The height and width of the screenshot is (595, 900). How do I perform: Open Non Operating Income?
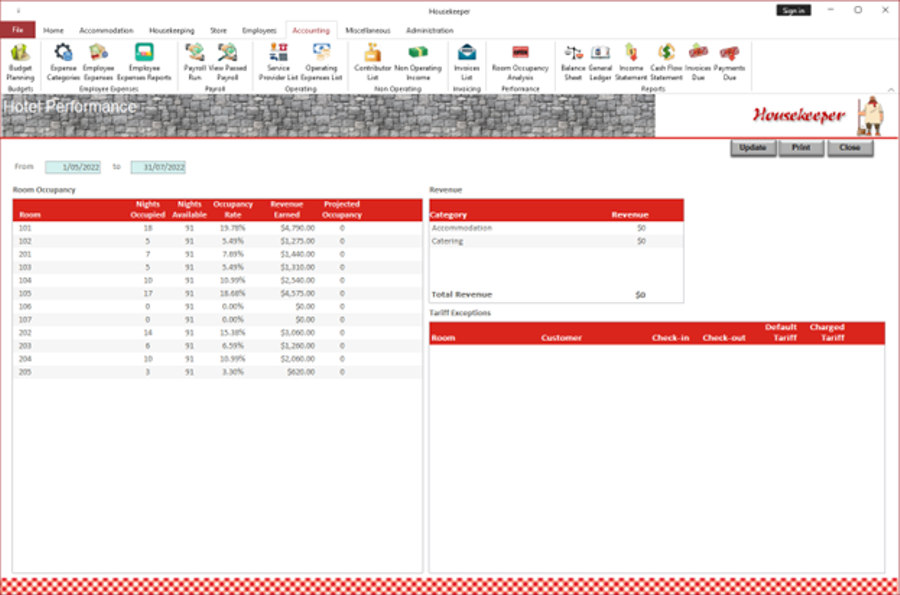click(418, 62)
